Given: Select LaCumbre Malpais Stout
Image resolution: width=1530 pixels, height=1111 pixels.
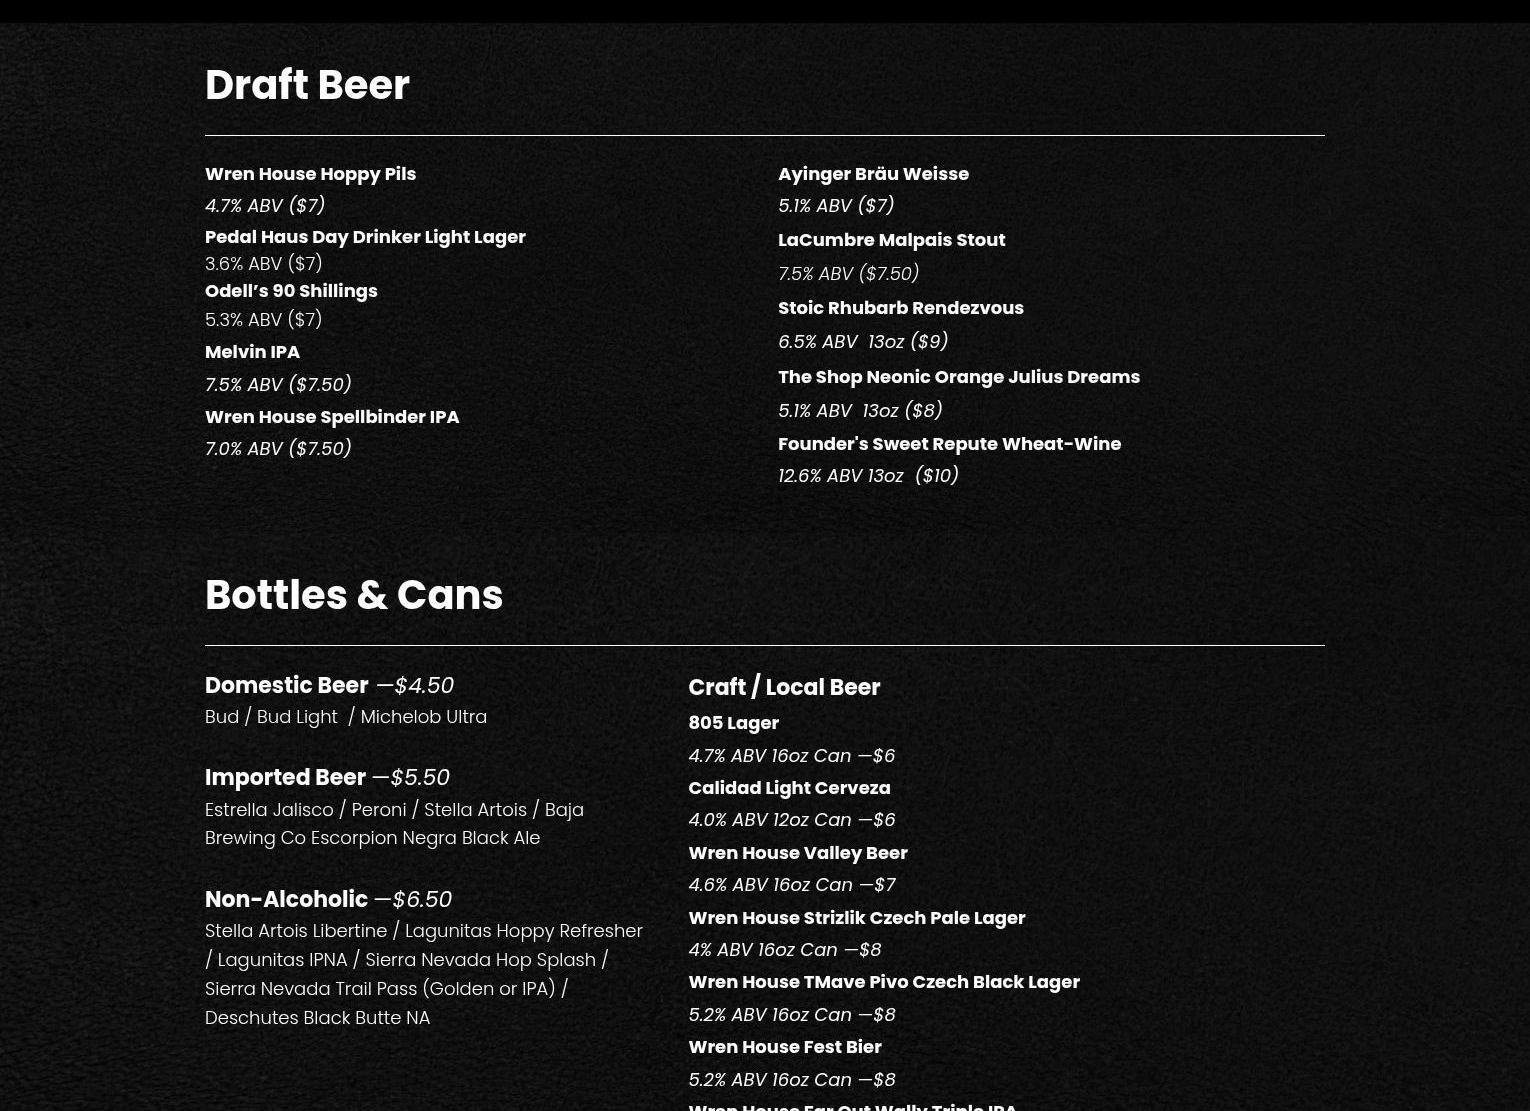Looking at the screenshot, I should [x=891, y=240].
